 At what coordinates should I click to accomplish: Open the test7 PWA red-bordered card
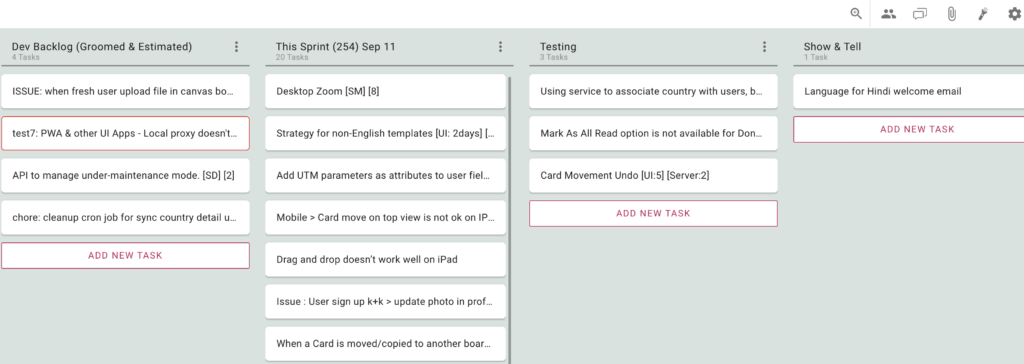coord(125,133)
